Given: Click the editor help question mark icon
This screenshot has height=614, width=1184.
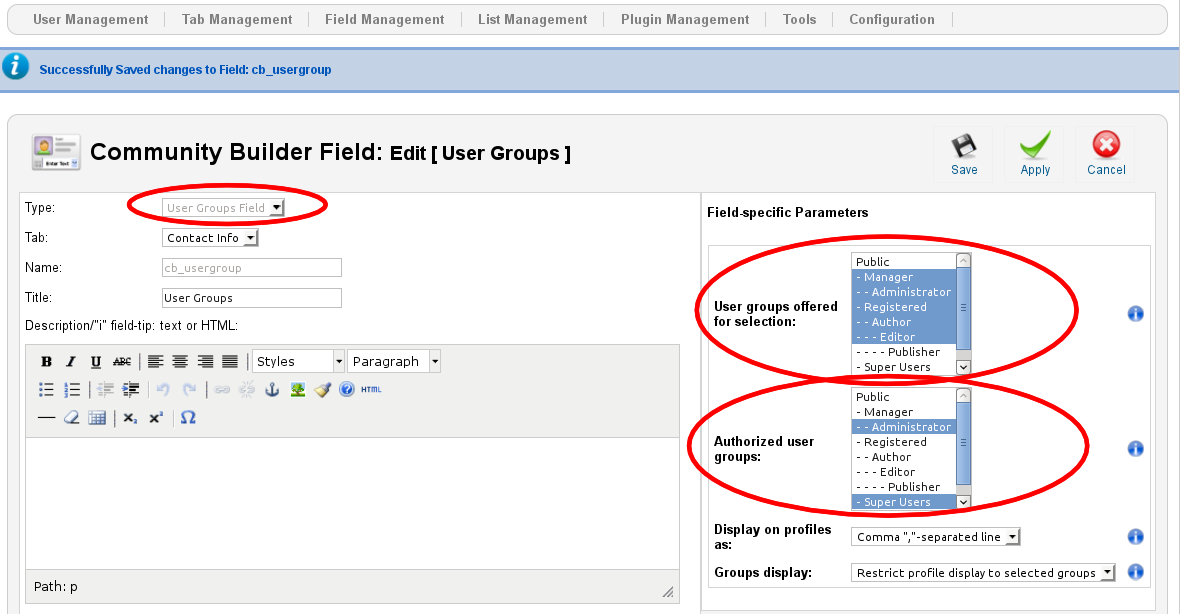Looking at the screenshot, I should coord(346,390).
